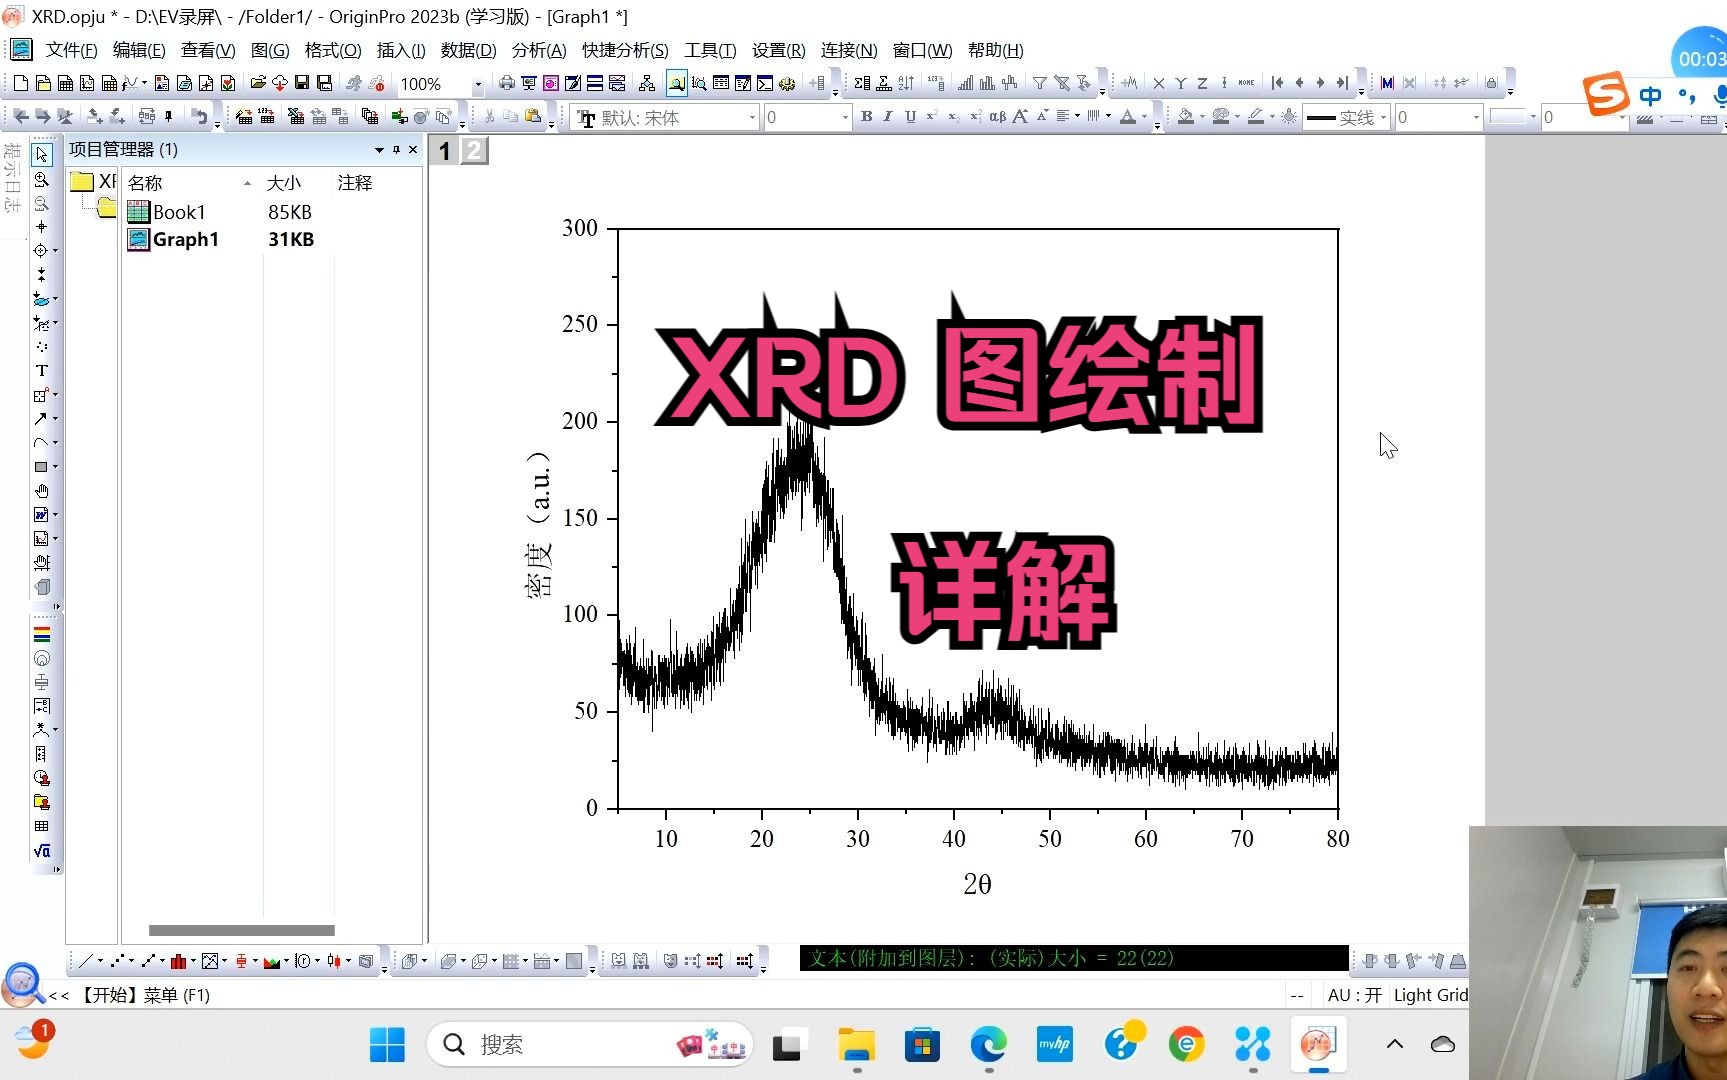Open the 分析 menu
1727x1080 pixels.
[x=538, y=50]
